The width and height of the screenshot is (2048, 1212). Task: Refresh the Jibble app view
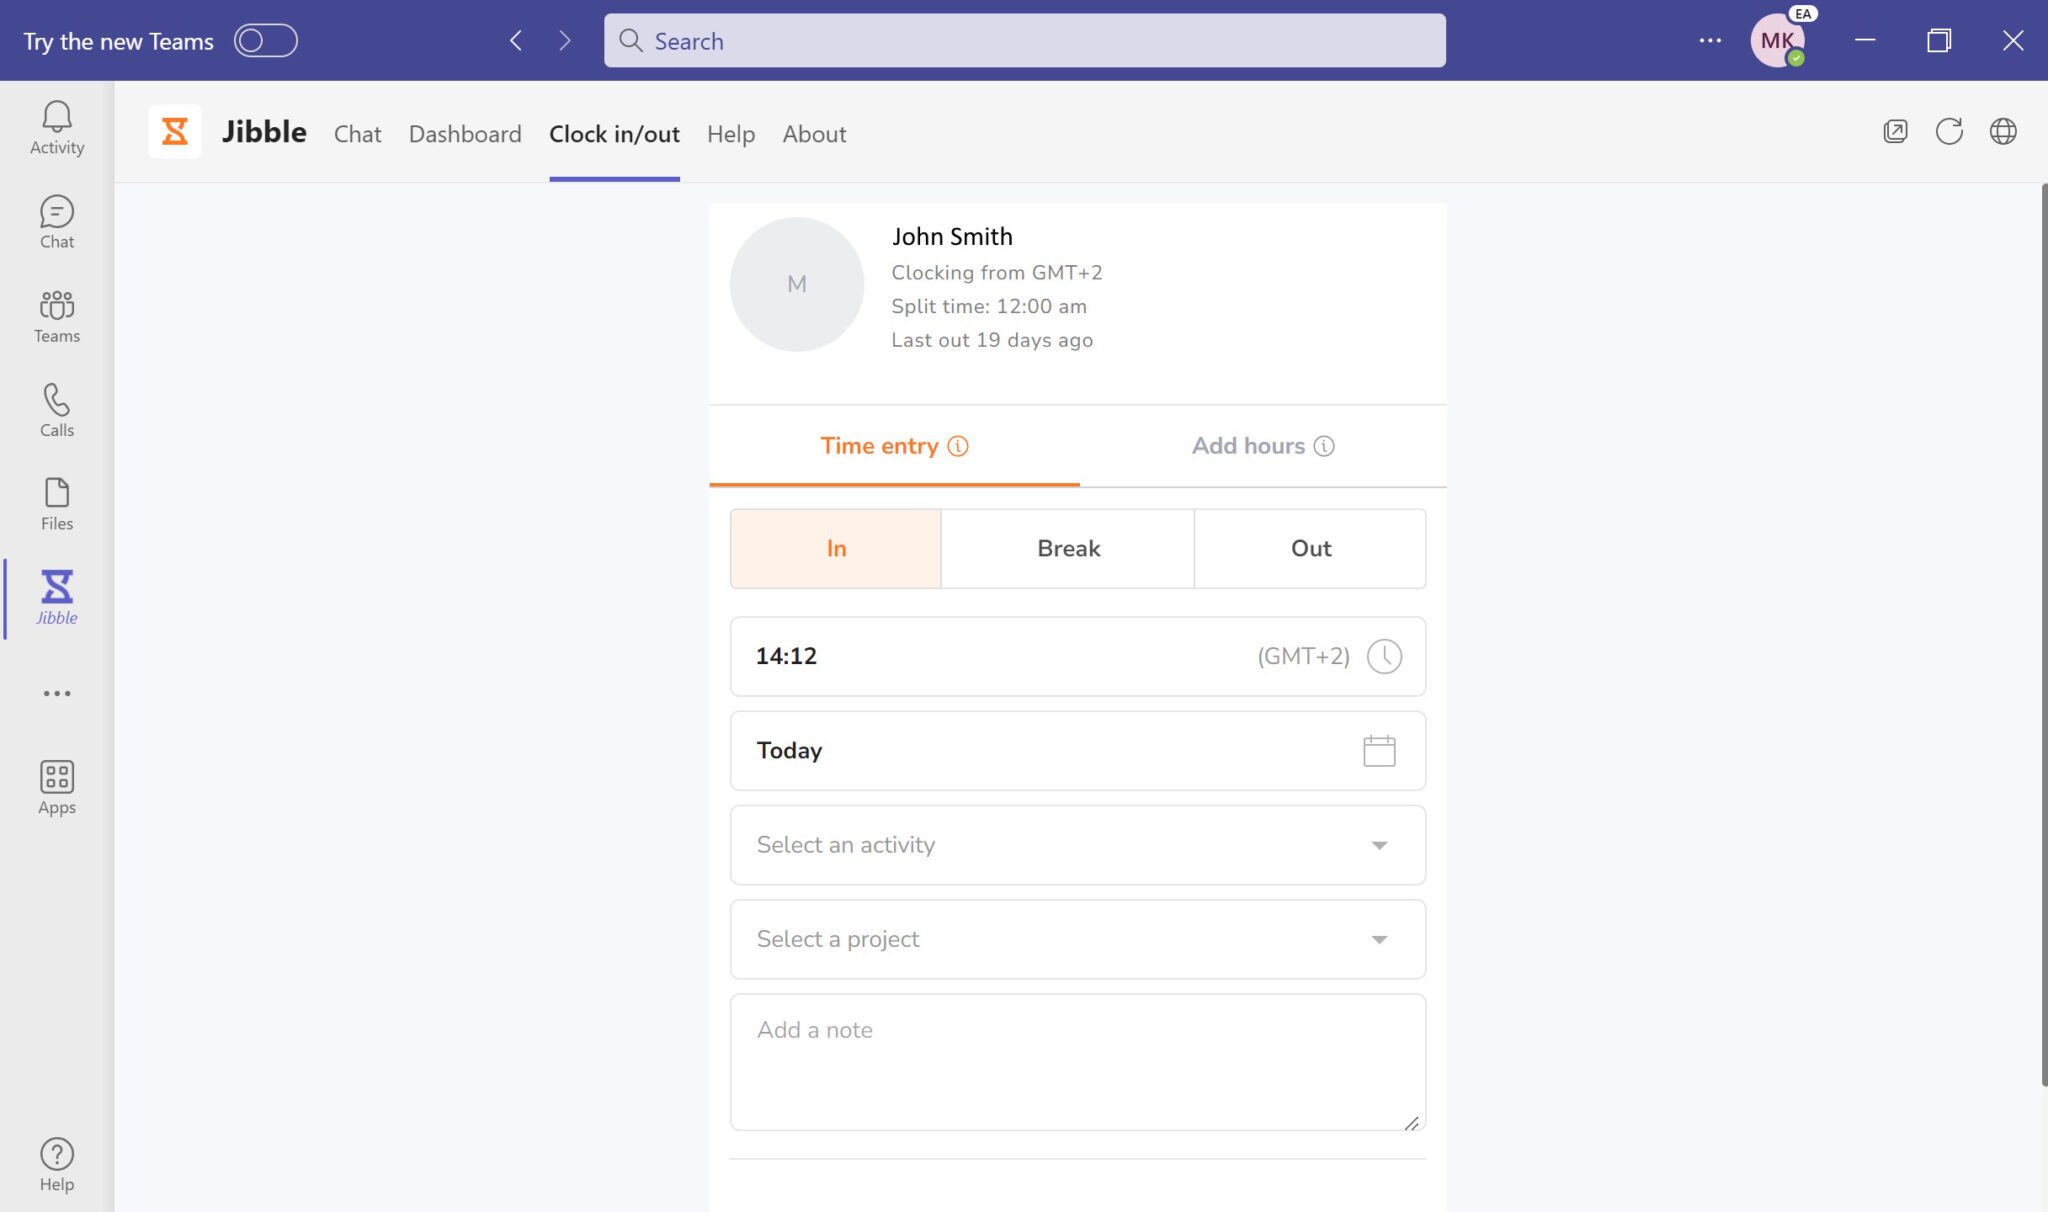pos(1948,131)
